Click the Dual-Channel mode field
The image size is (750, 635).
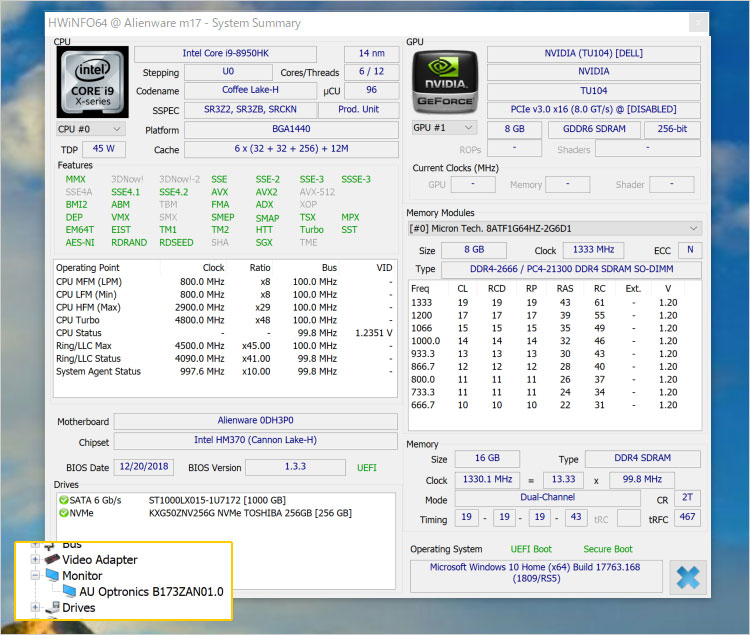(547, 498)
